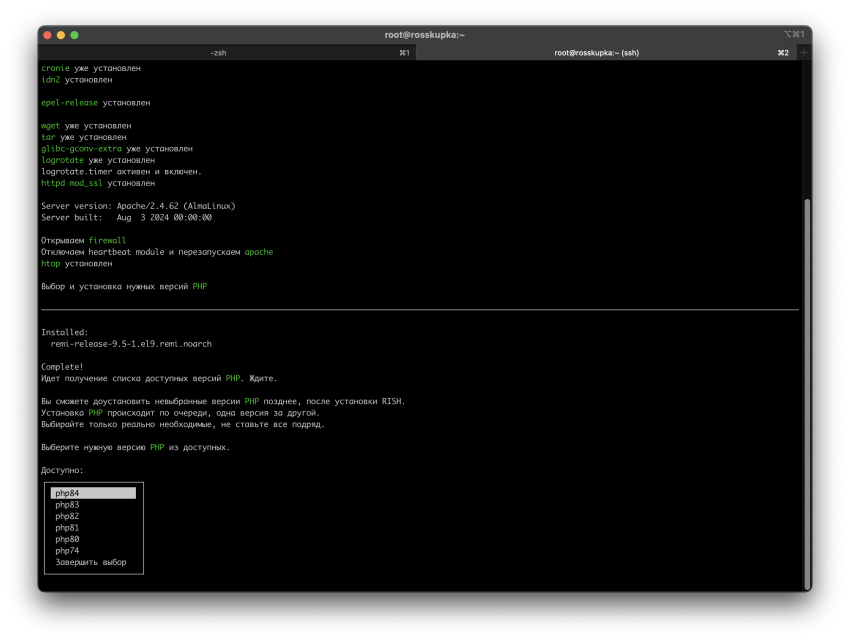Screen dimensions: 850x642
Task: Click the line 'httpd mod_ssl установлен'
Action: pos(98,183)
